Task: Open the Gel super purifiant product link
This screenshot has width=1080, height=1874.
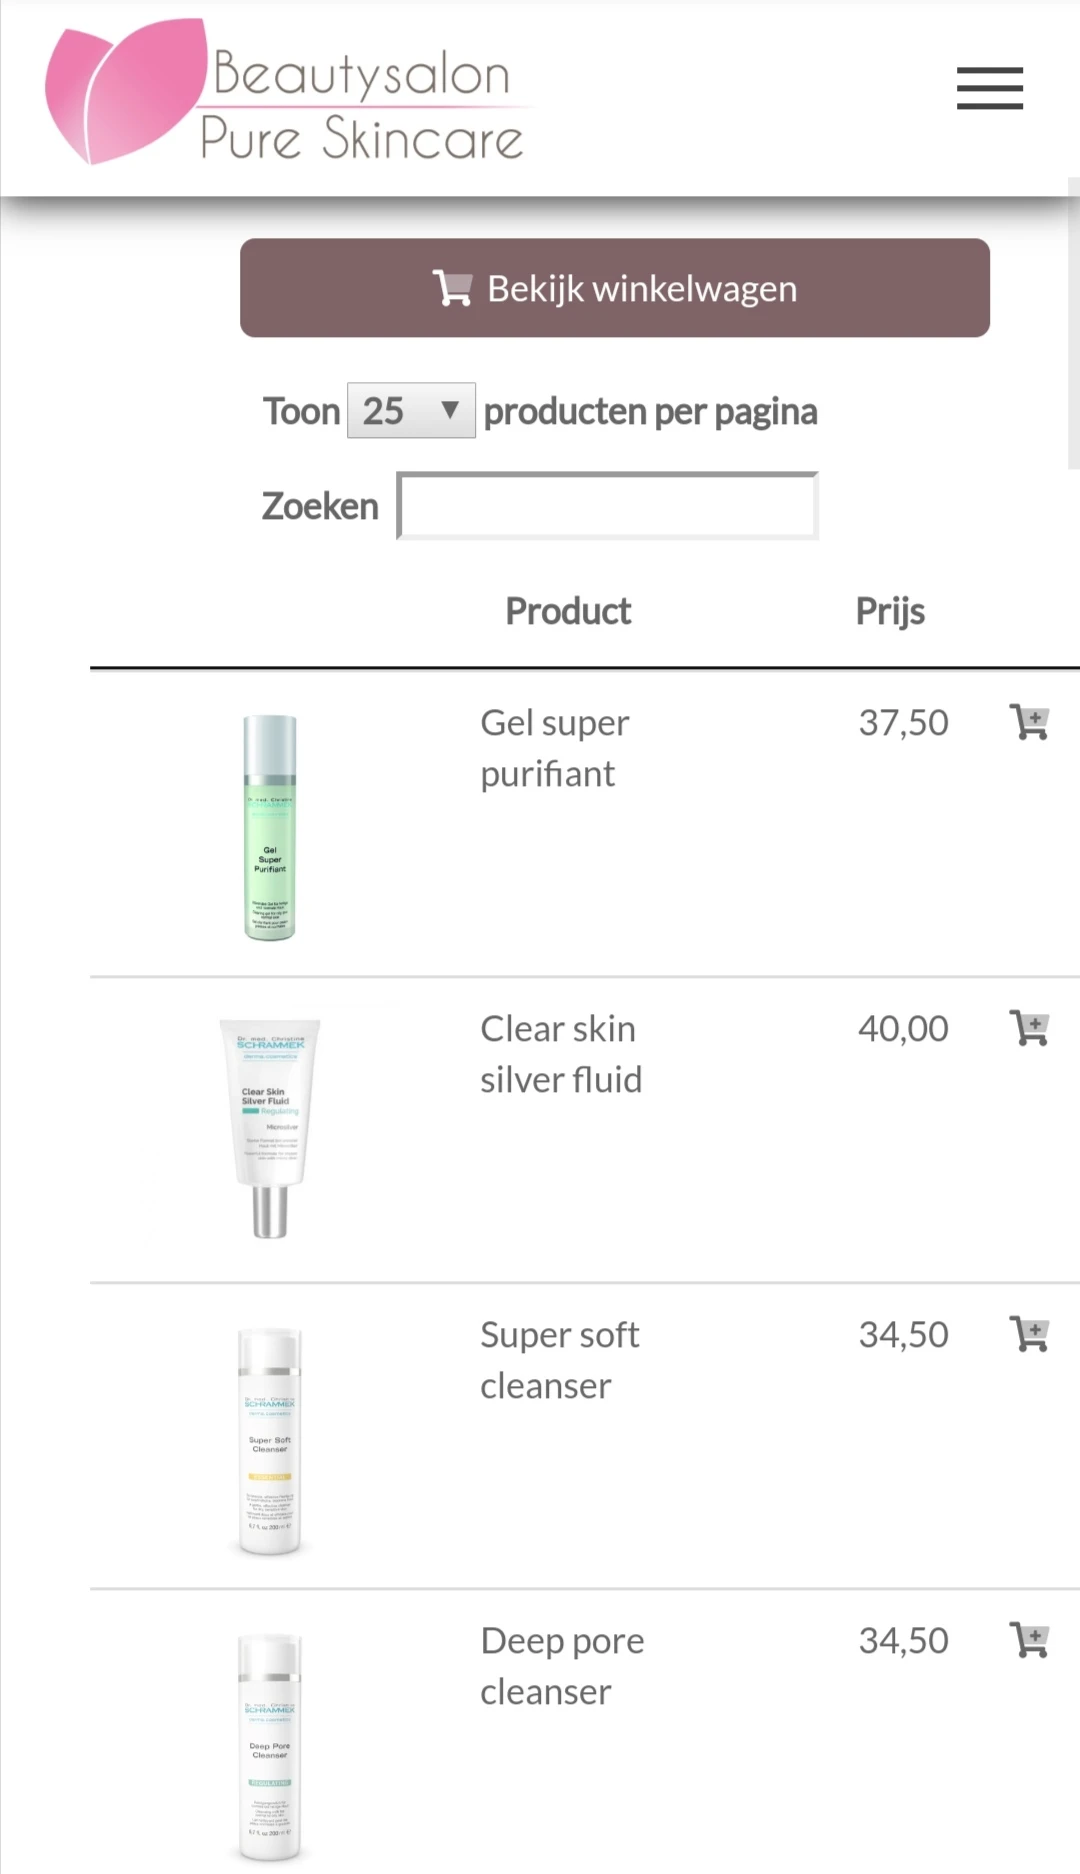Action: click(555, 748)
